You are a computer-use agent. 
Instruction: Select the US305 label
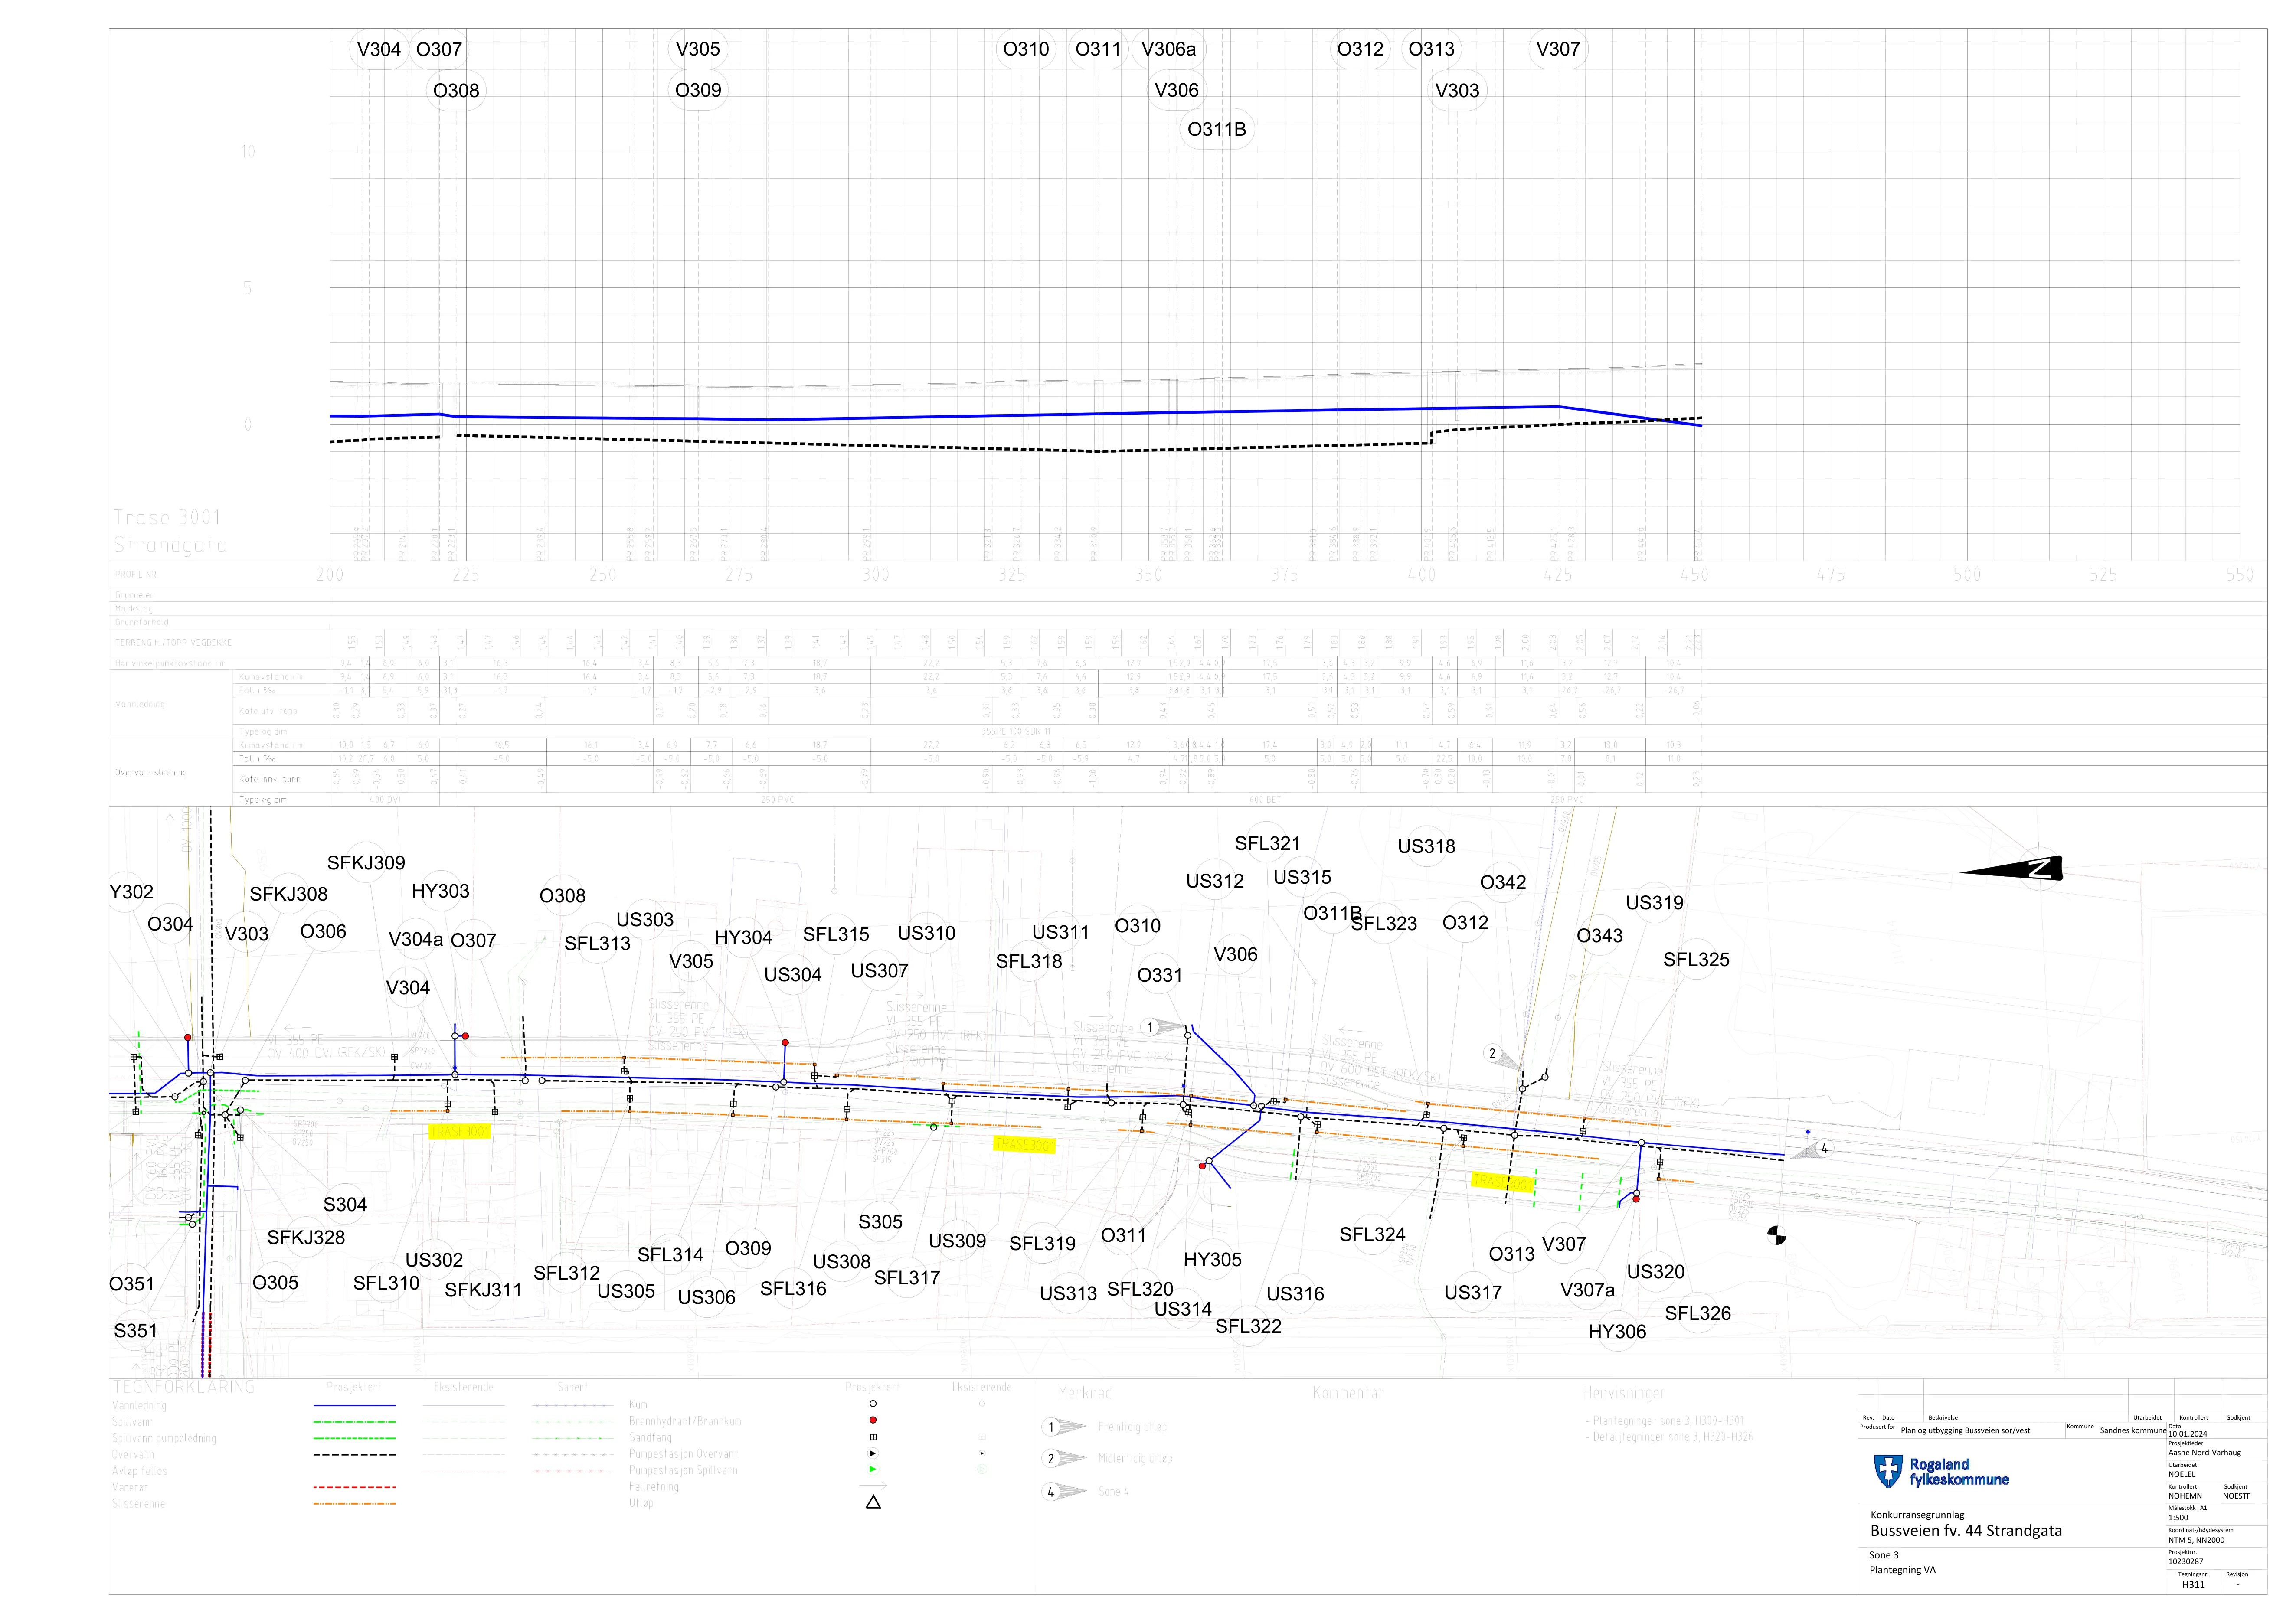coord(626,1291)
